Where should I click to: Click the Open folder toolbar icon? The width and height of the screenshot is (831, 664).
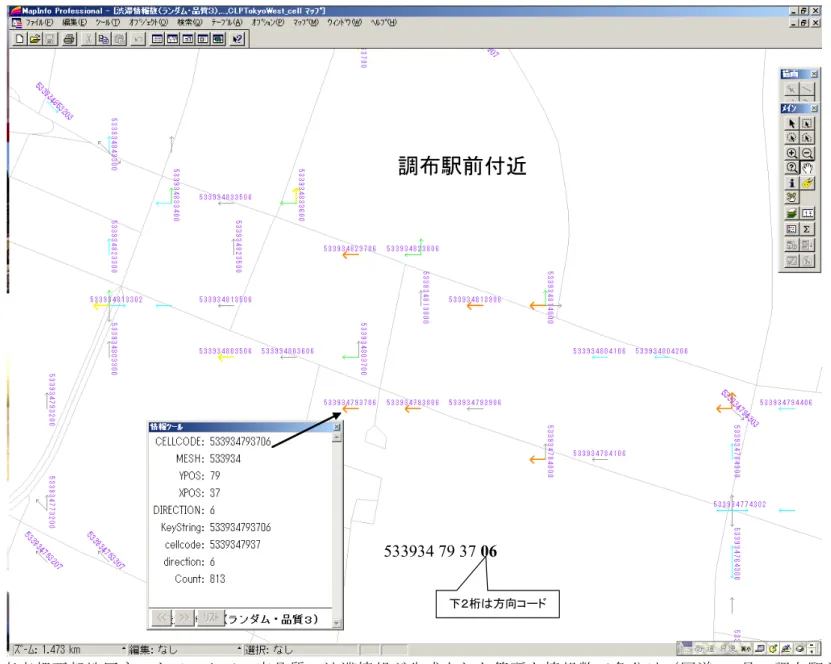pyautogui.click(x=35, y=39)
